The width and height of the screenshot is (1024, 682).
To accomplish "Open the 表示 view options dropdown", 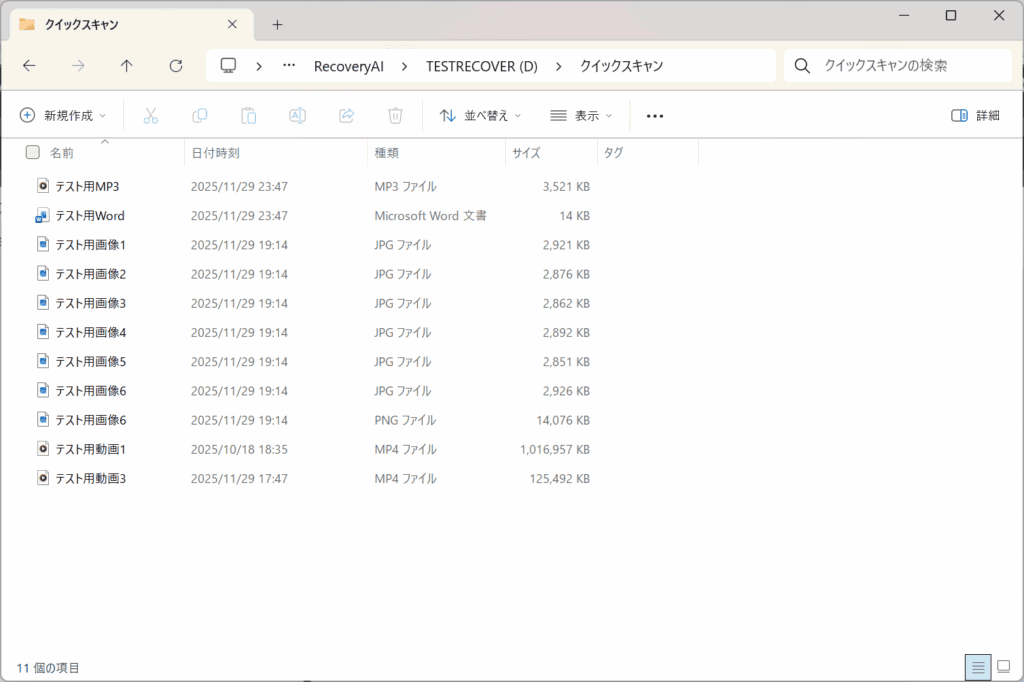I will click(x=581, y=116).
